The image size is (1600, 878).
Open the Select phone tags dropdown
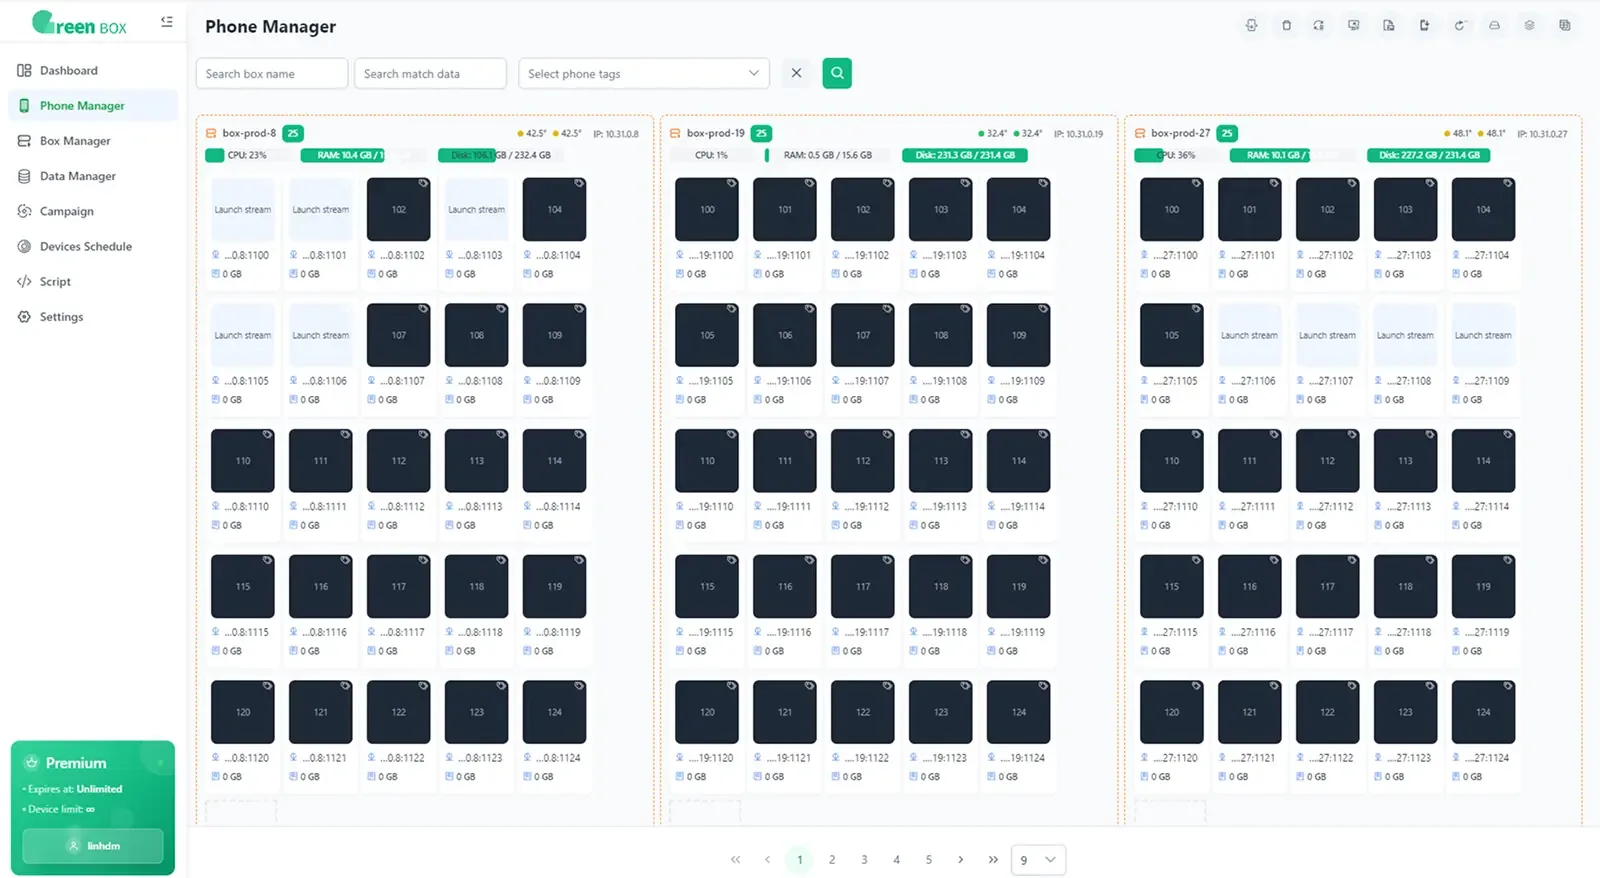tap(644, 73)
